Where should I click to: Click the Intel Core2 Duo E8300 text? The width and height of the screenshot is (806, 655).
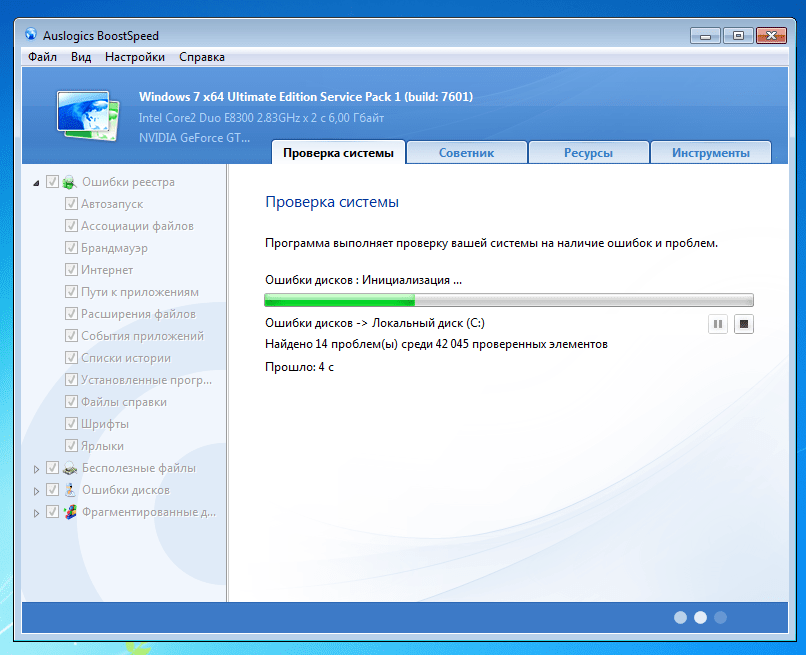pos(261,118)
